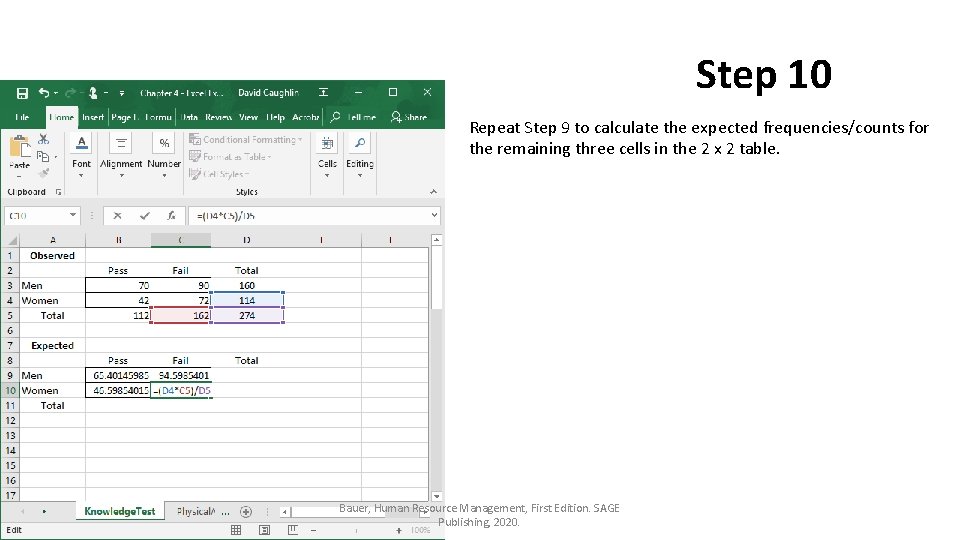960x540 pixels.
Task: Click cell with value 65.40145985
Action: pos(118,375)
